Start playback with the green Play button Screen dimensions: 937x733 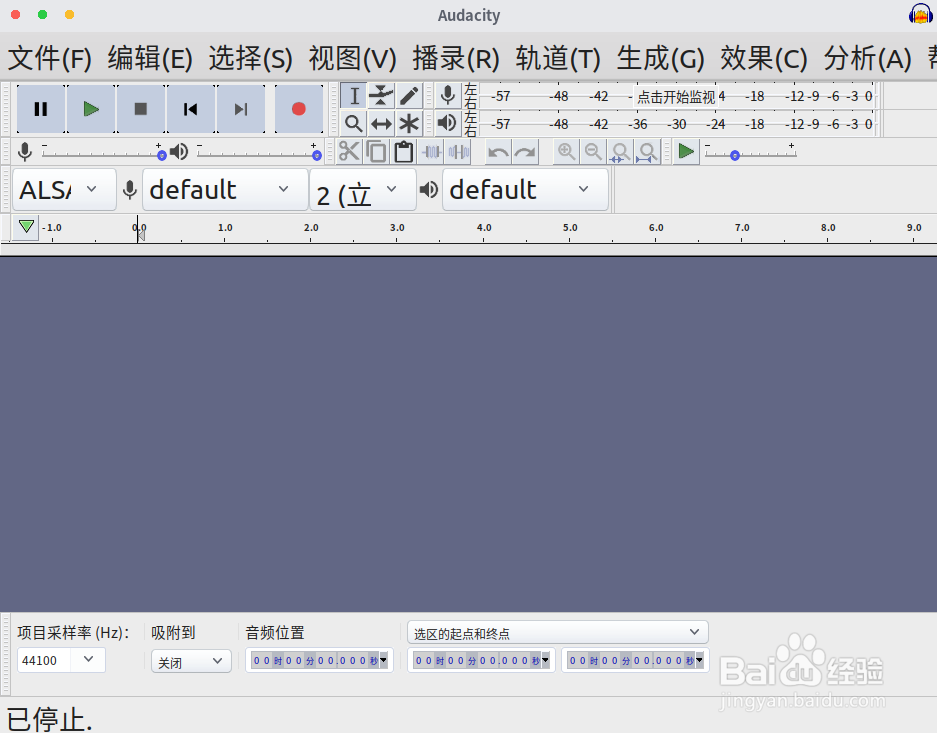[91, 109]
